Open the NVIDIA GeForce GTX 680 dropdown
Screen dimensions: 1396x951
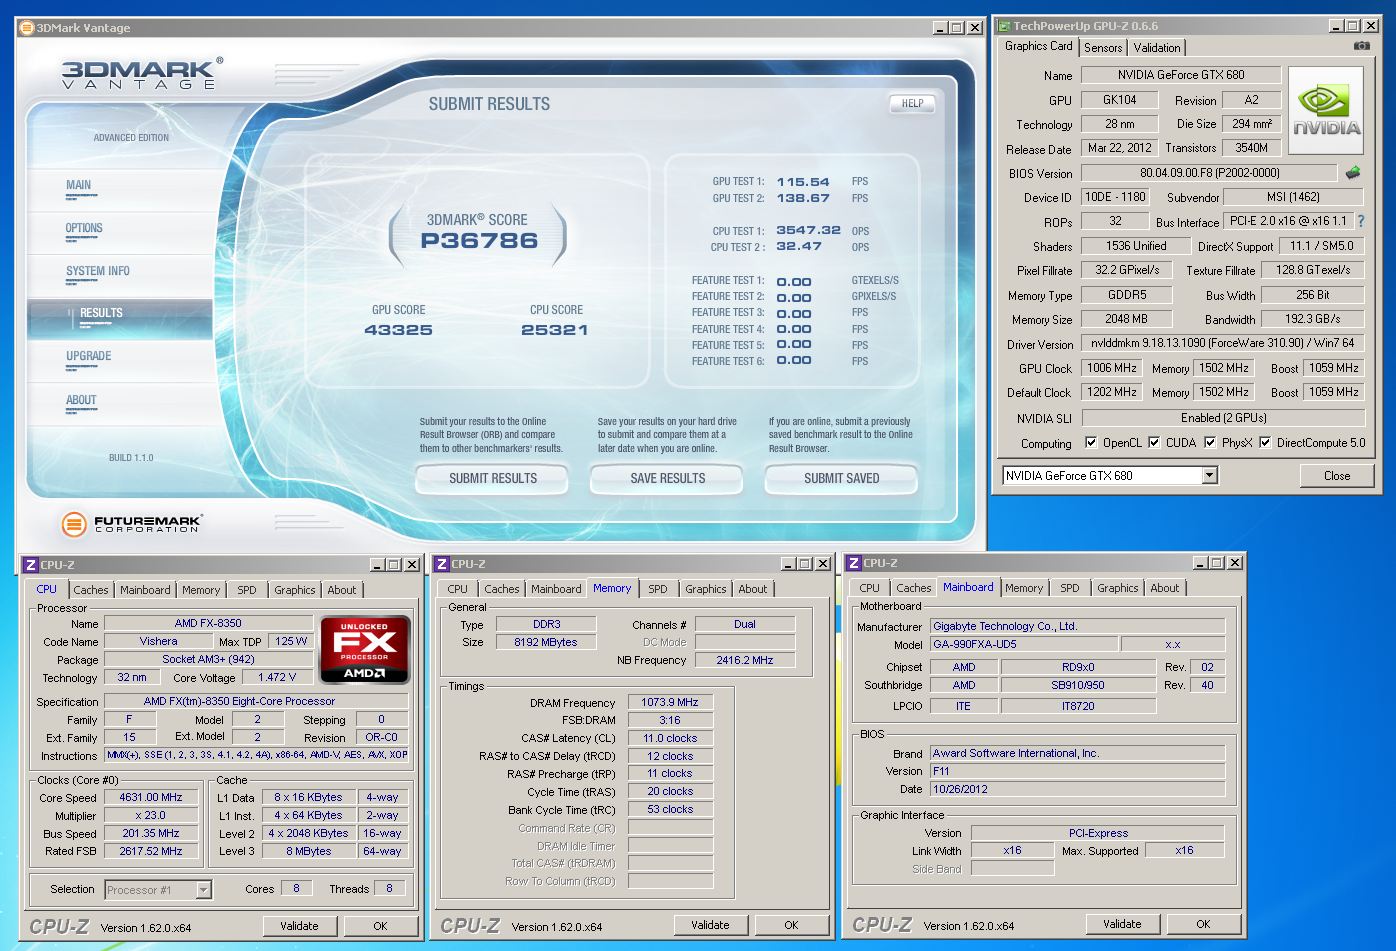pos(1209,476)
